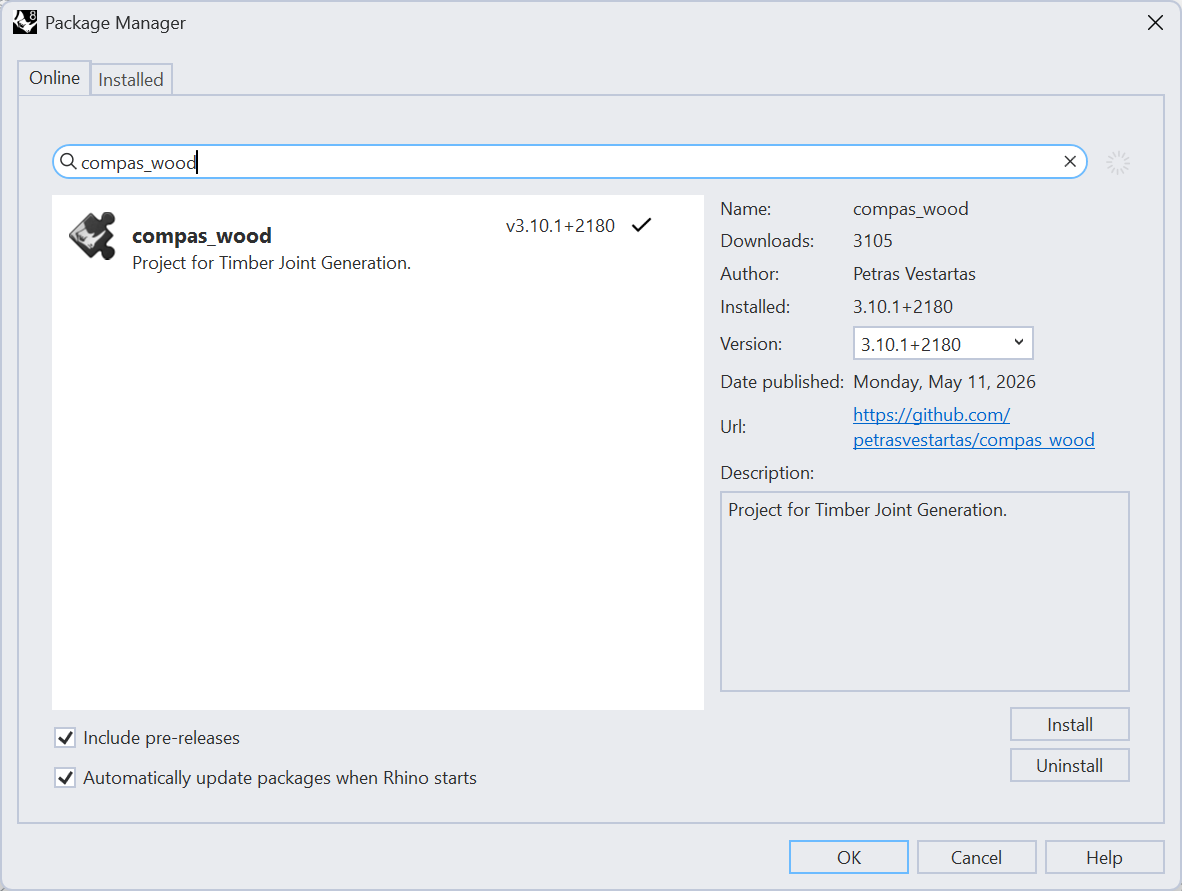The height and width of the screenshot is (891, 1182).
Task: Open Help for Package Manager
Action: pyautogui.click(x=1104, y=857)
